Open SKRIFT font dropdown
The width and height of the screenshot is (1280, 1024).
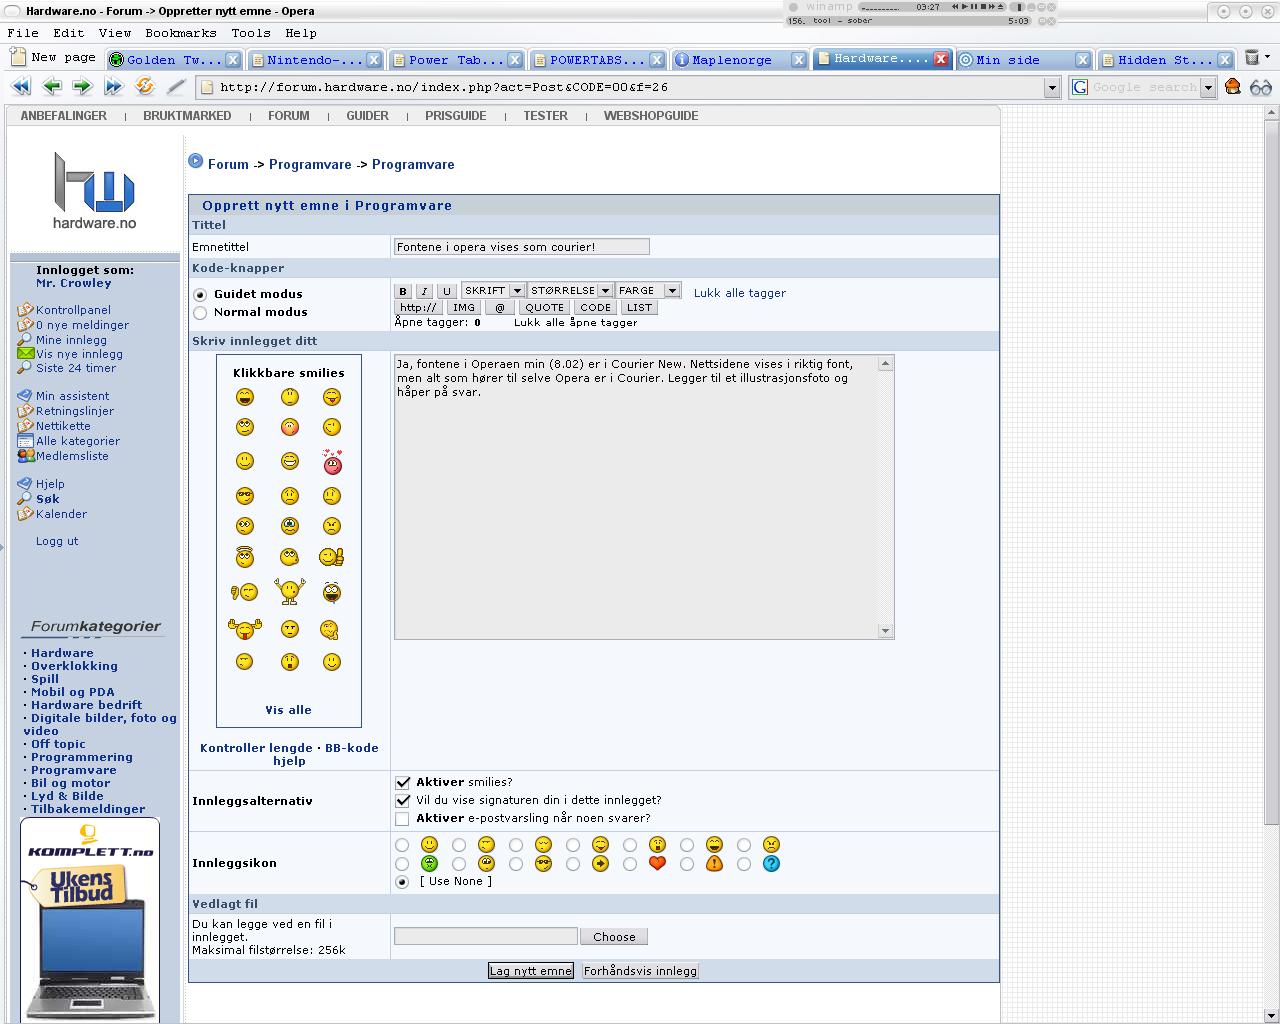(493, 291)
